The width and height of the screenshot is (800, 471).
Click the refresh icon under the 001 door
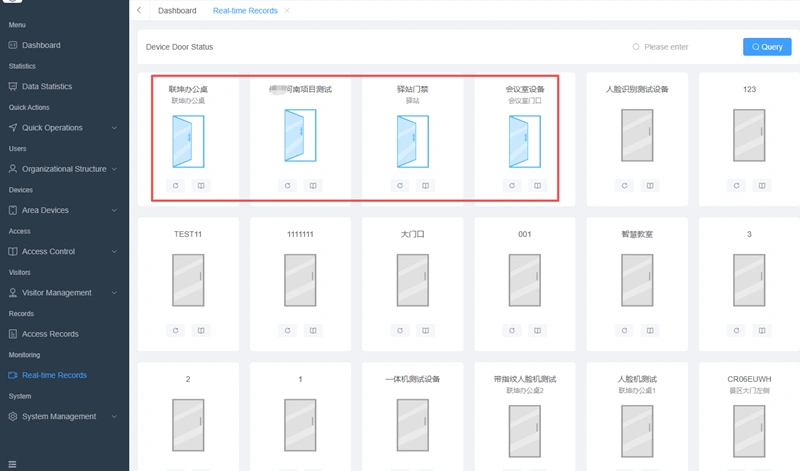[512, 330]
